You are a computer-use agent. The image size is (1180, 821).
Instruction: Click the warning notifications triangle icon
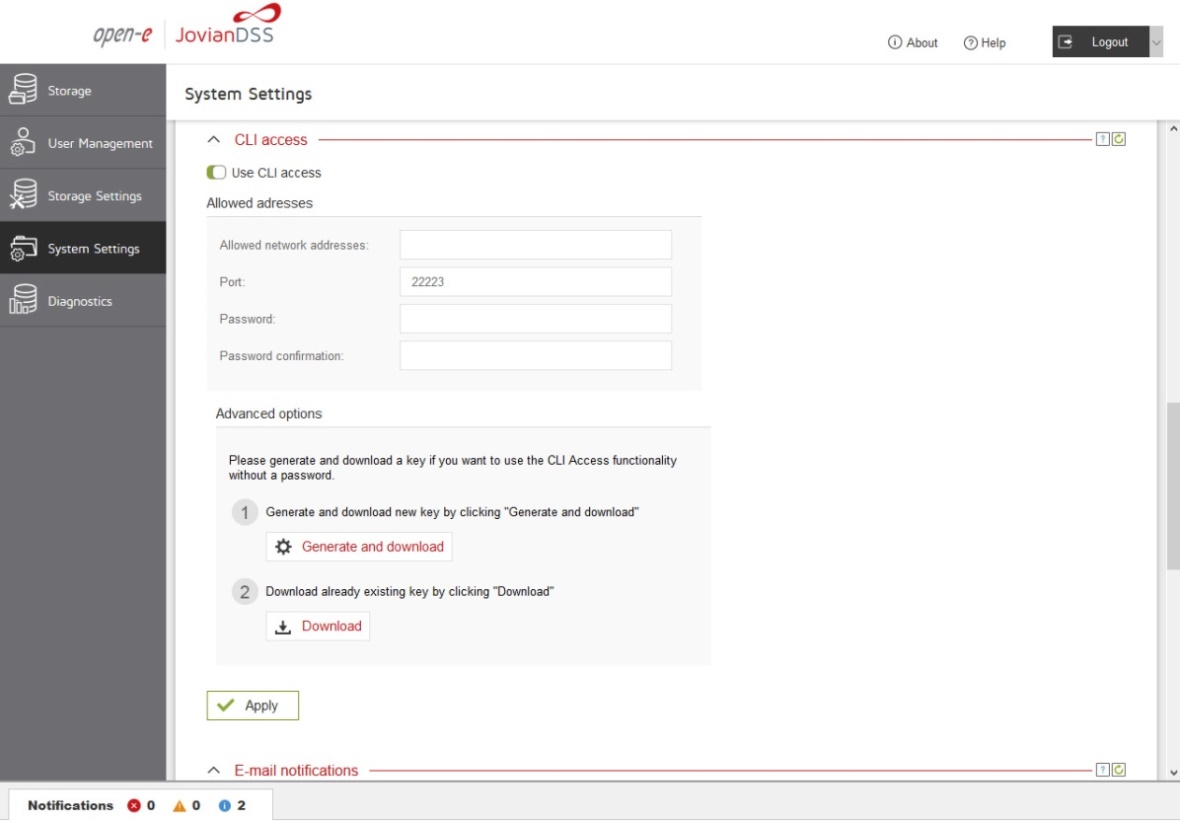coord(179,806)
